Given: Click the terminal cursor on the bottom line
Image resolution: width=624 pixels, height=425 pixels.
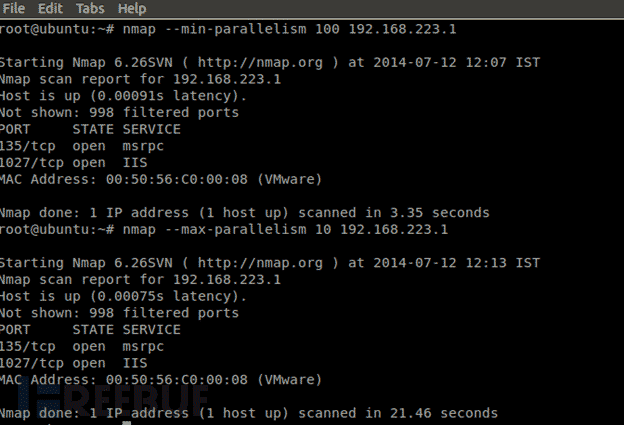Looking at the screenshot, I should point(125,422).
